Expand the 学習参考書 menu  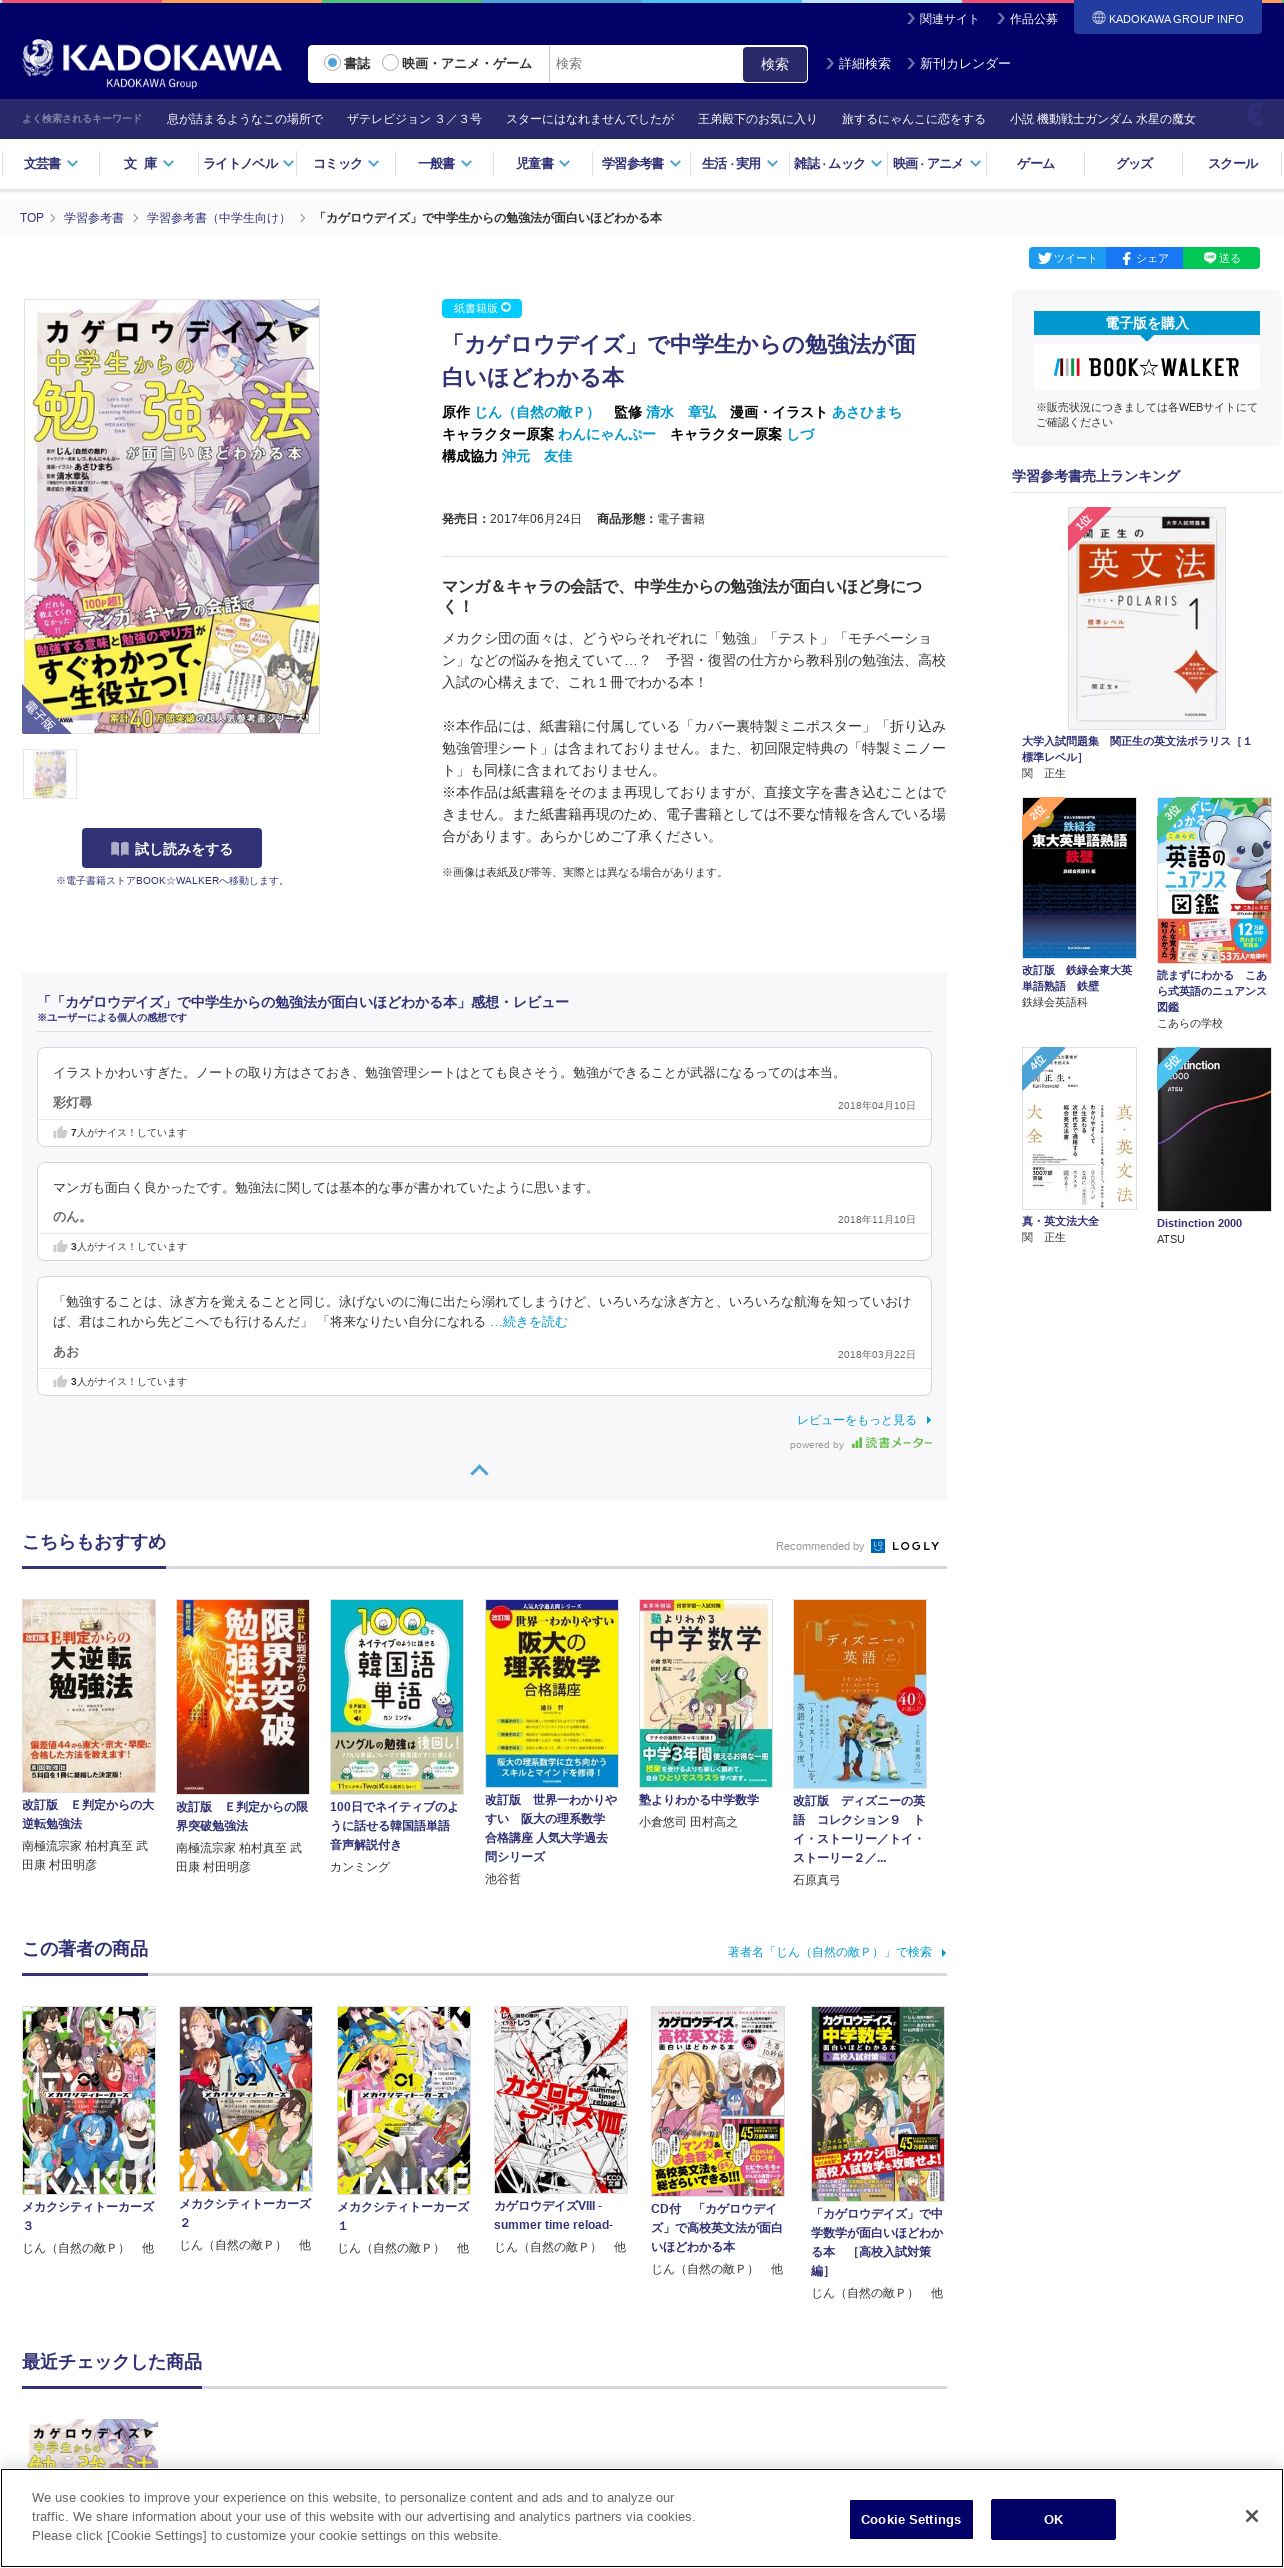(x=641, y=163)
